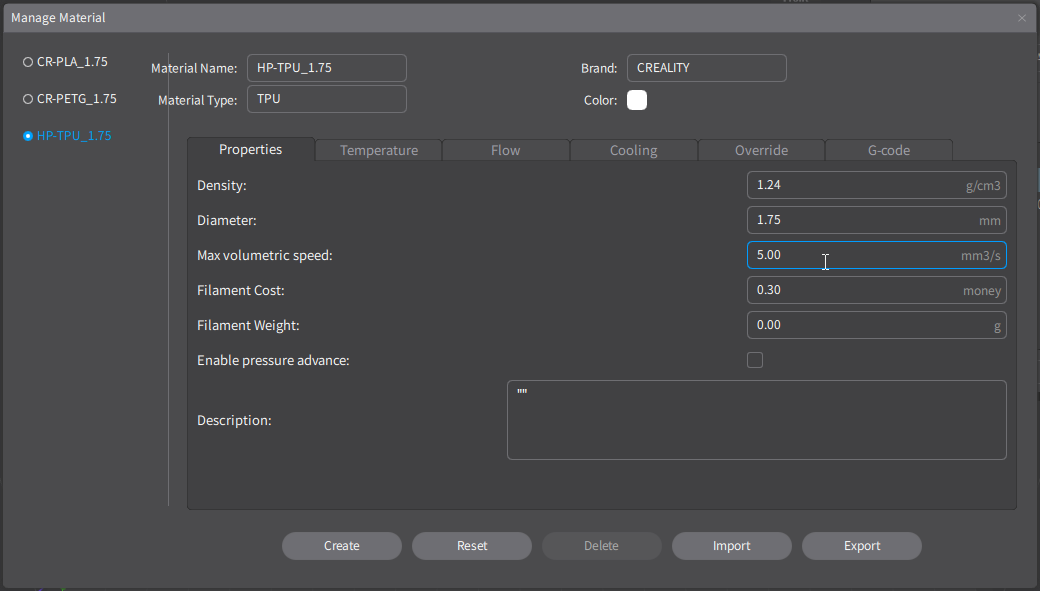Open the Cooling tab
Viewport: 1040px width, 591px height.
point(633,150)
